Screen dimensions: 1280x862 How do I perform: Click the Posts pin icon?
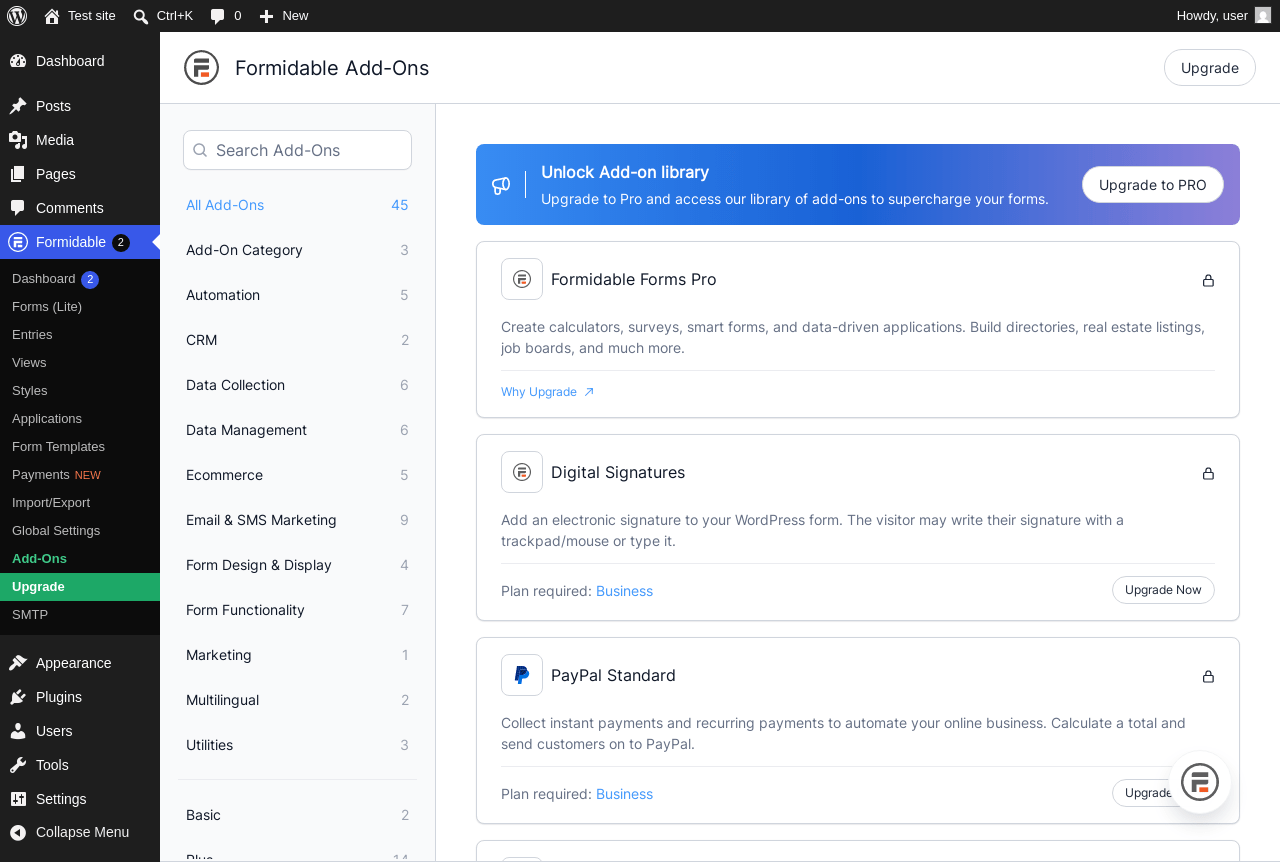[18, 106]
